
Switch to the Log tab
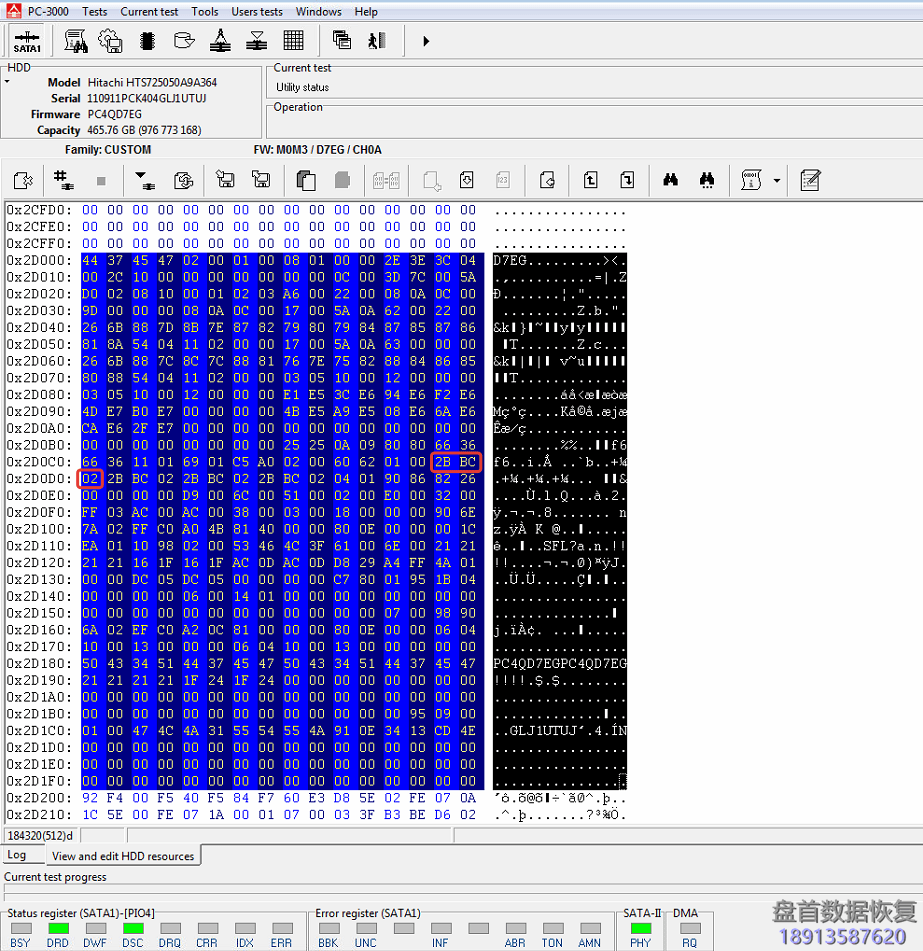pyautogui.click(x=17, y=855)
